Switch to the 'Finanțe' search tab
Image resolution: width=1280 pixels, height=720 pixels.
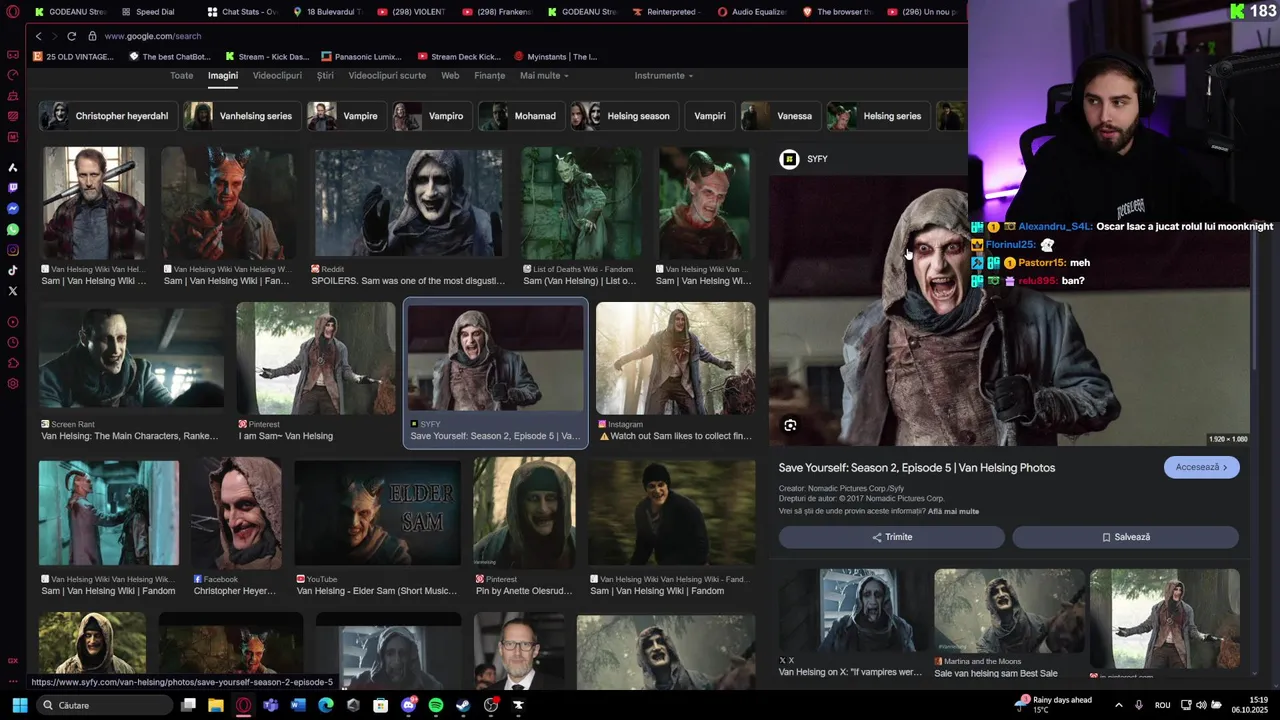(x=490, y=76)
